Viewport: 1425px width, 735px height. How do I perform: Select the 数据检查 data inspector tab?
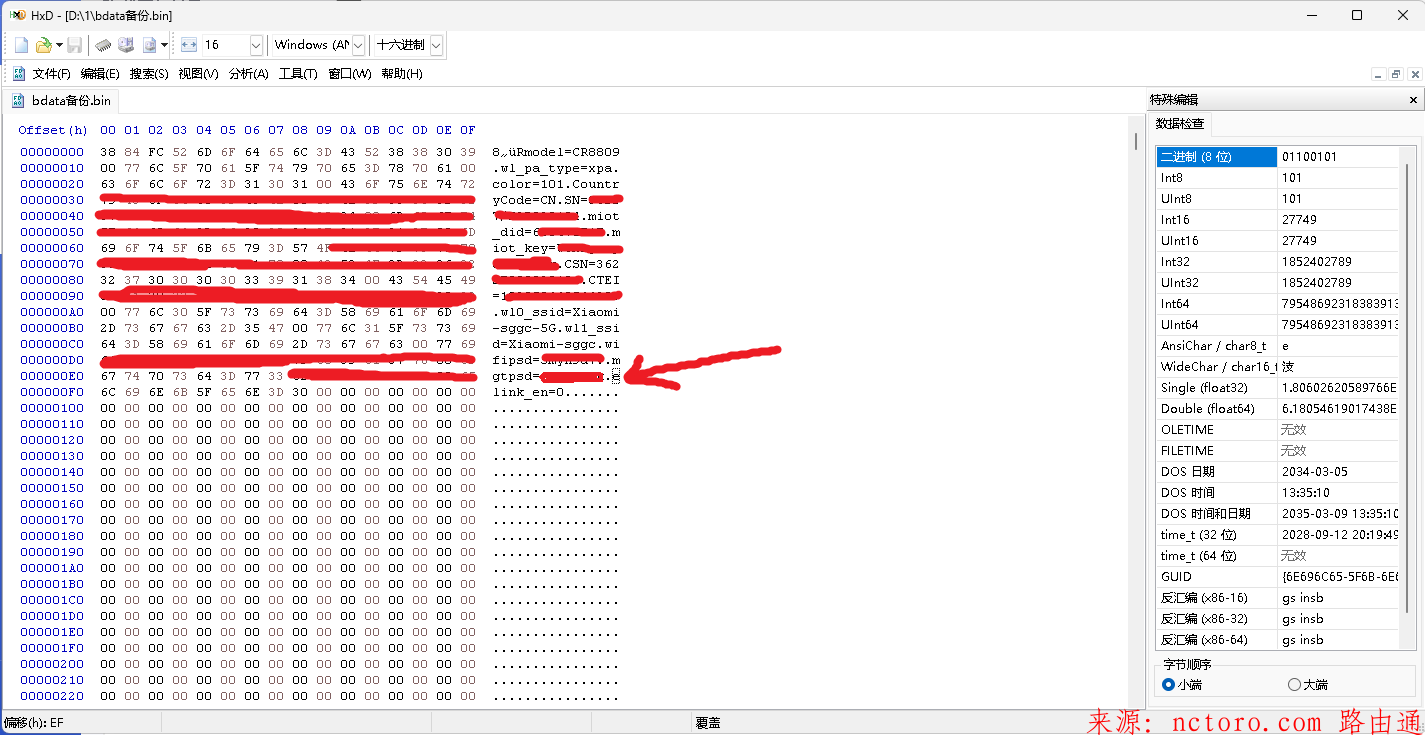pyautogui.click(x=1181, y=124)
